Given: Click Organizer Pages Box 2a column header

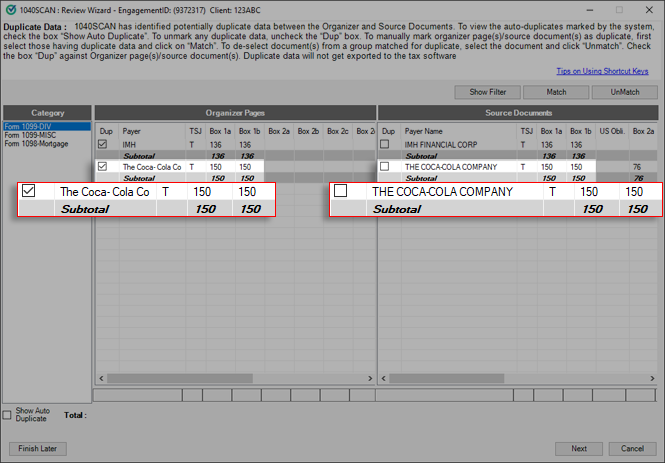Looking at the screenshot, I should 279,131.
